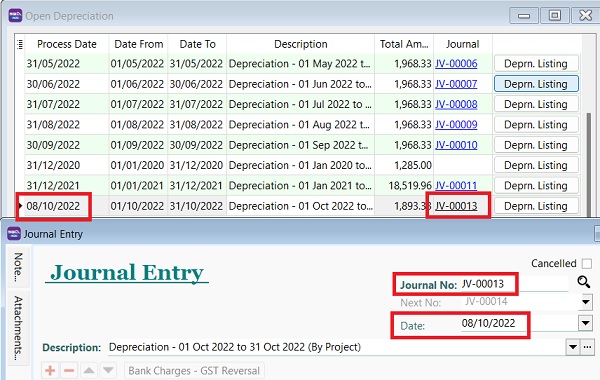600x380 pixels.
Task: Click the Journal No input field
Action: pos(515,284)
